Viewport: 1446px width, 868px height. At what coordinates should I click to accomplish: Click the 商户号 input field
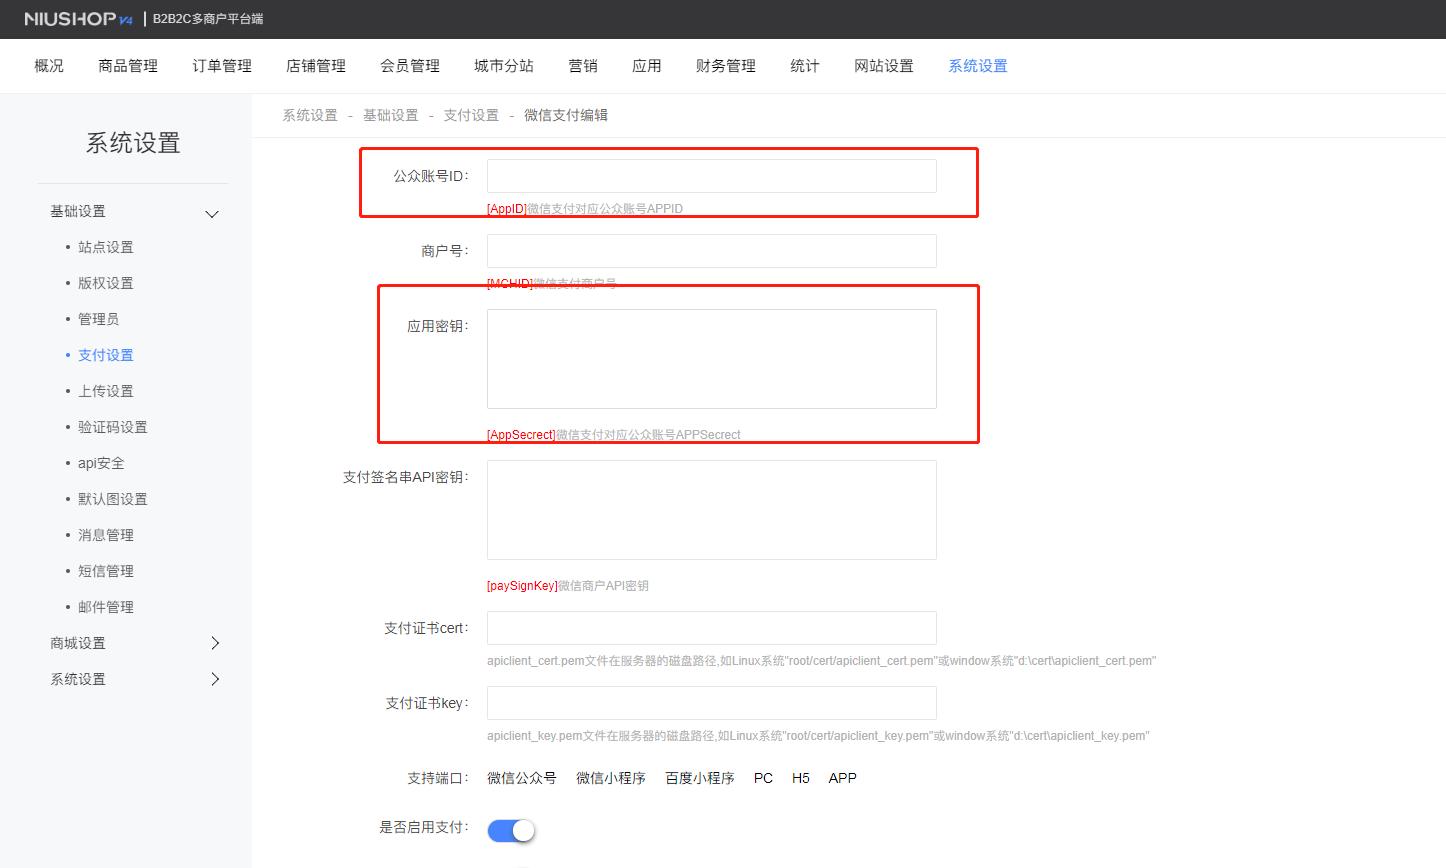point(710,251)
